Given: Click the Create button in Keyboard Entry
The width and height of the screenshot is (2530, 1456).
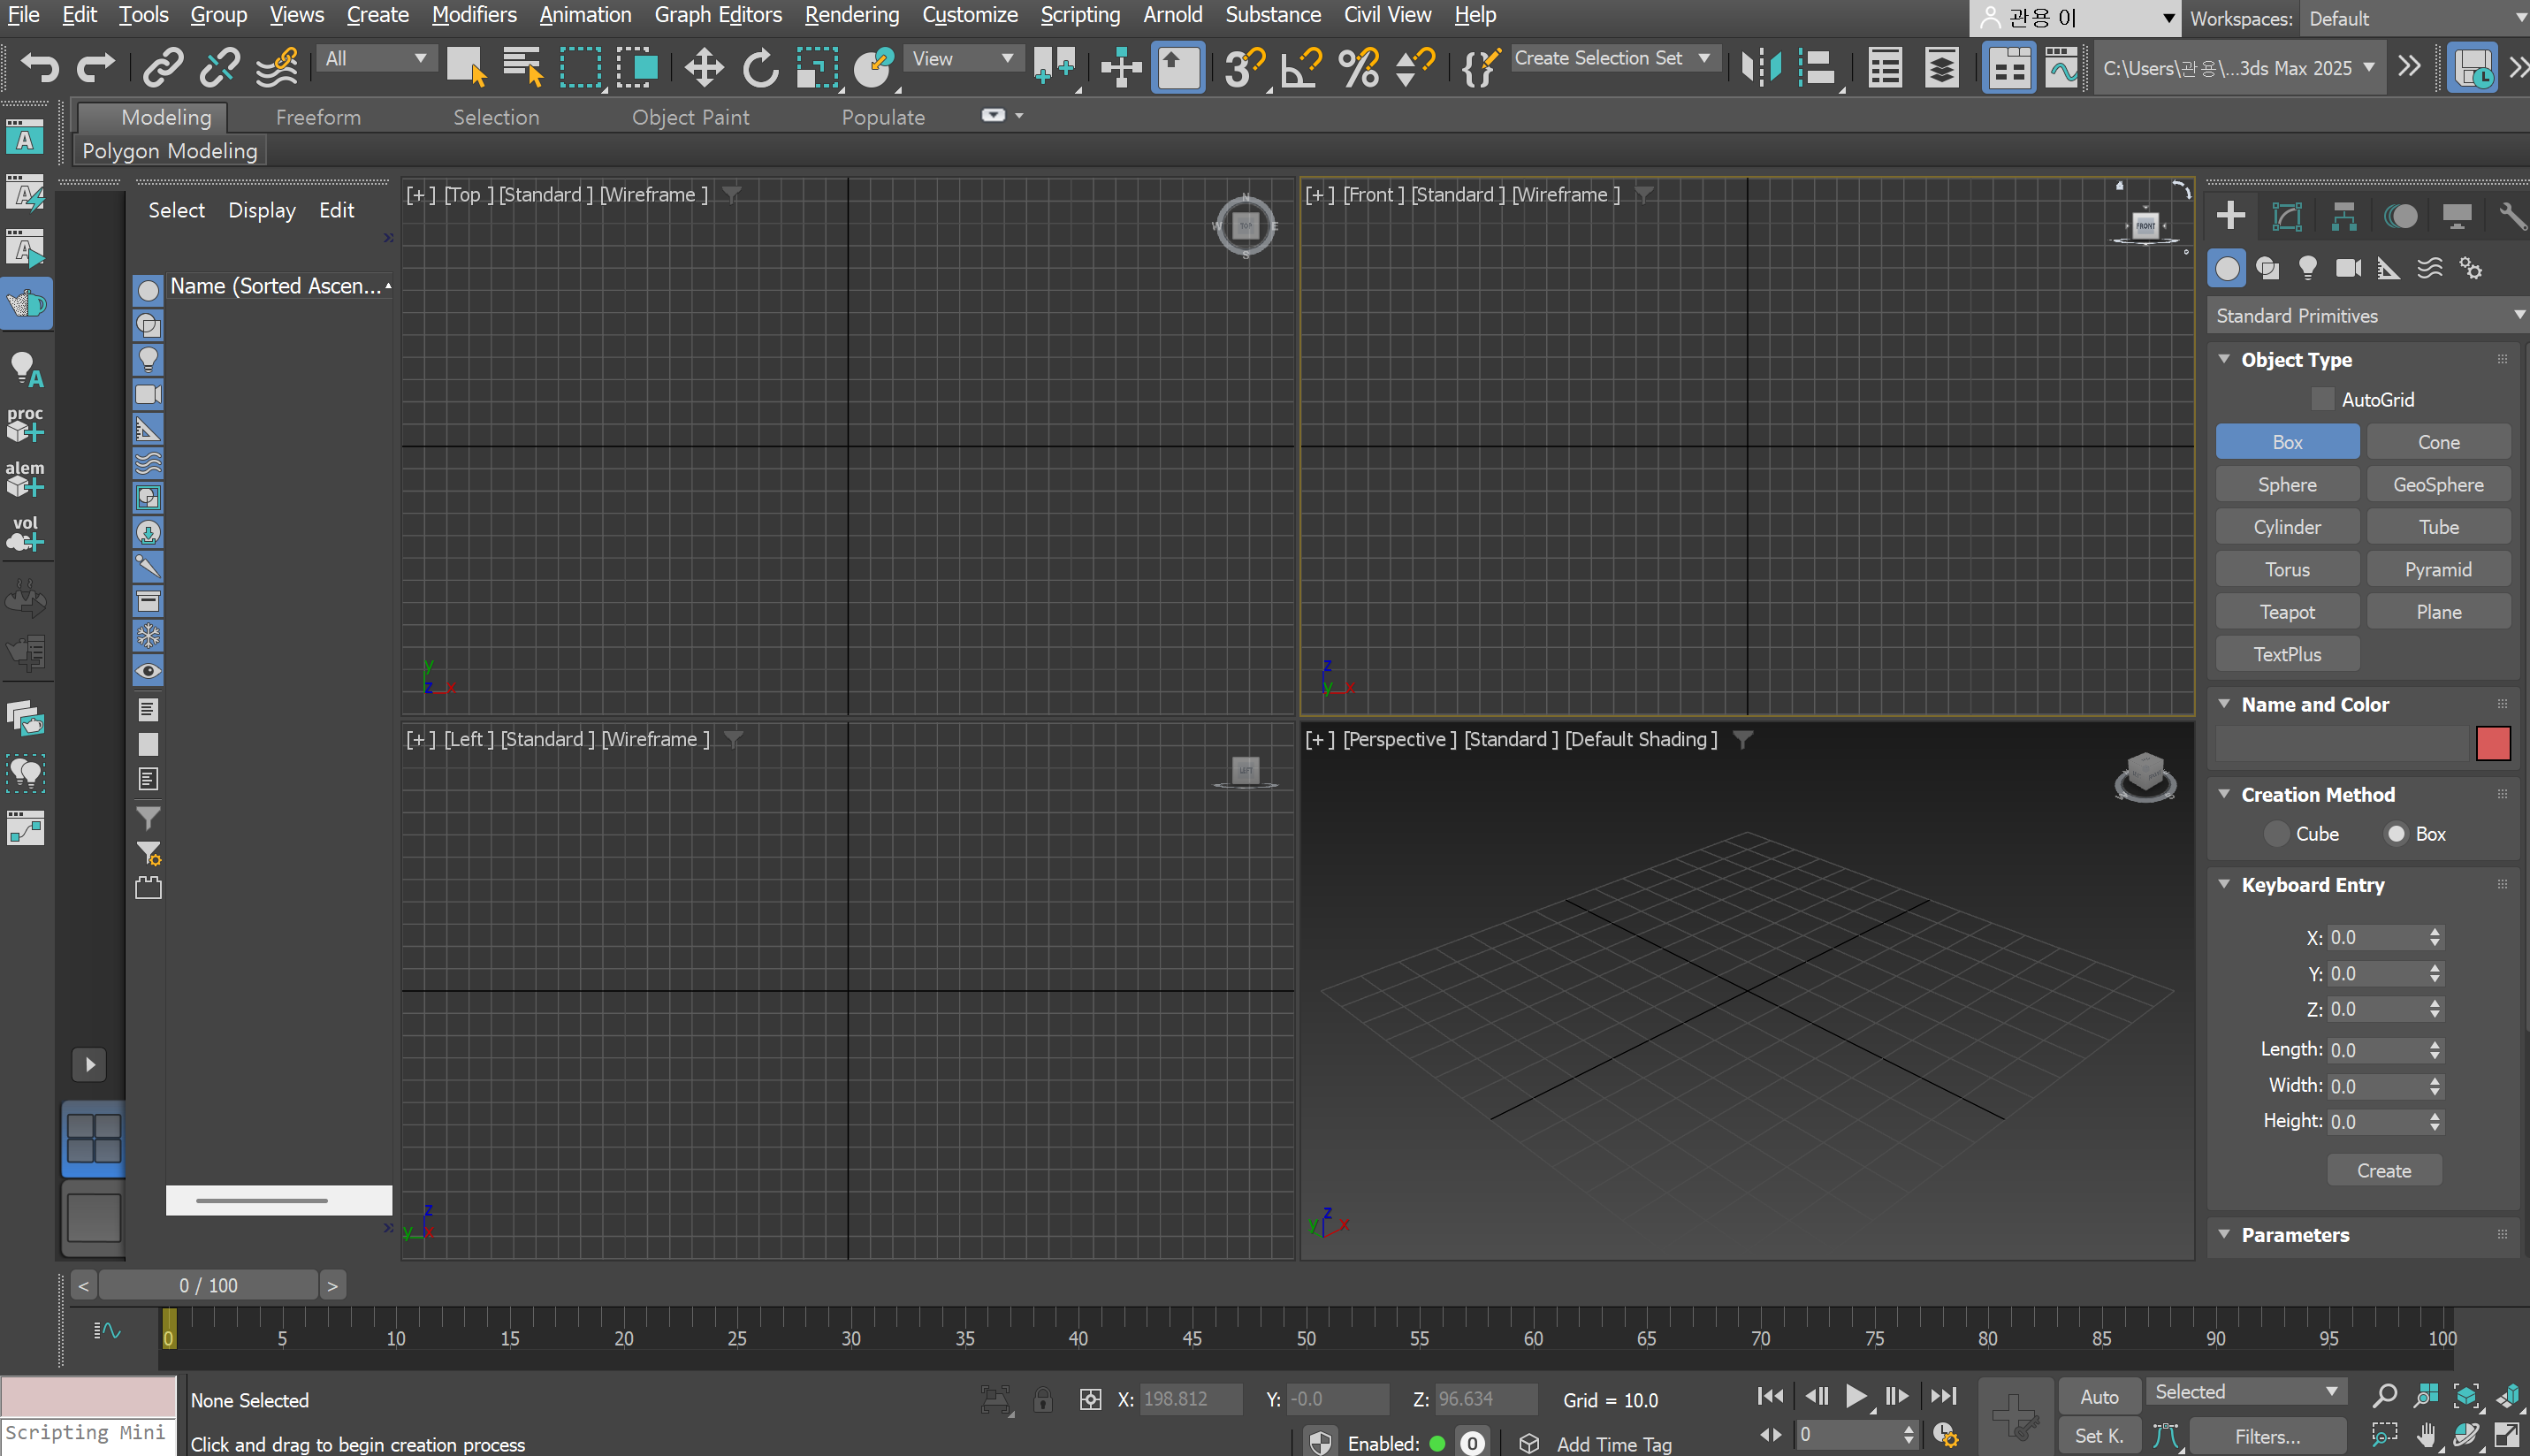Looking at the screenshot, I should 2383,1170.
